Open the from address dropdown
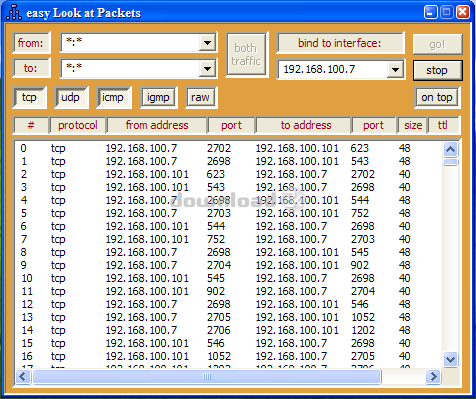476x399 pixels. click(207, 43)
